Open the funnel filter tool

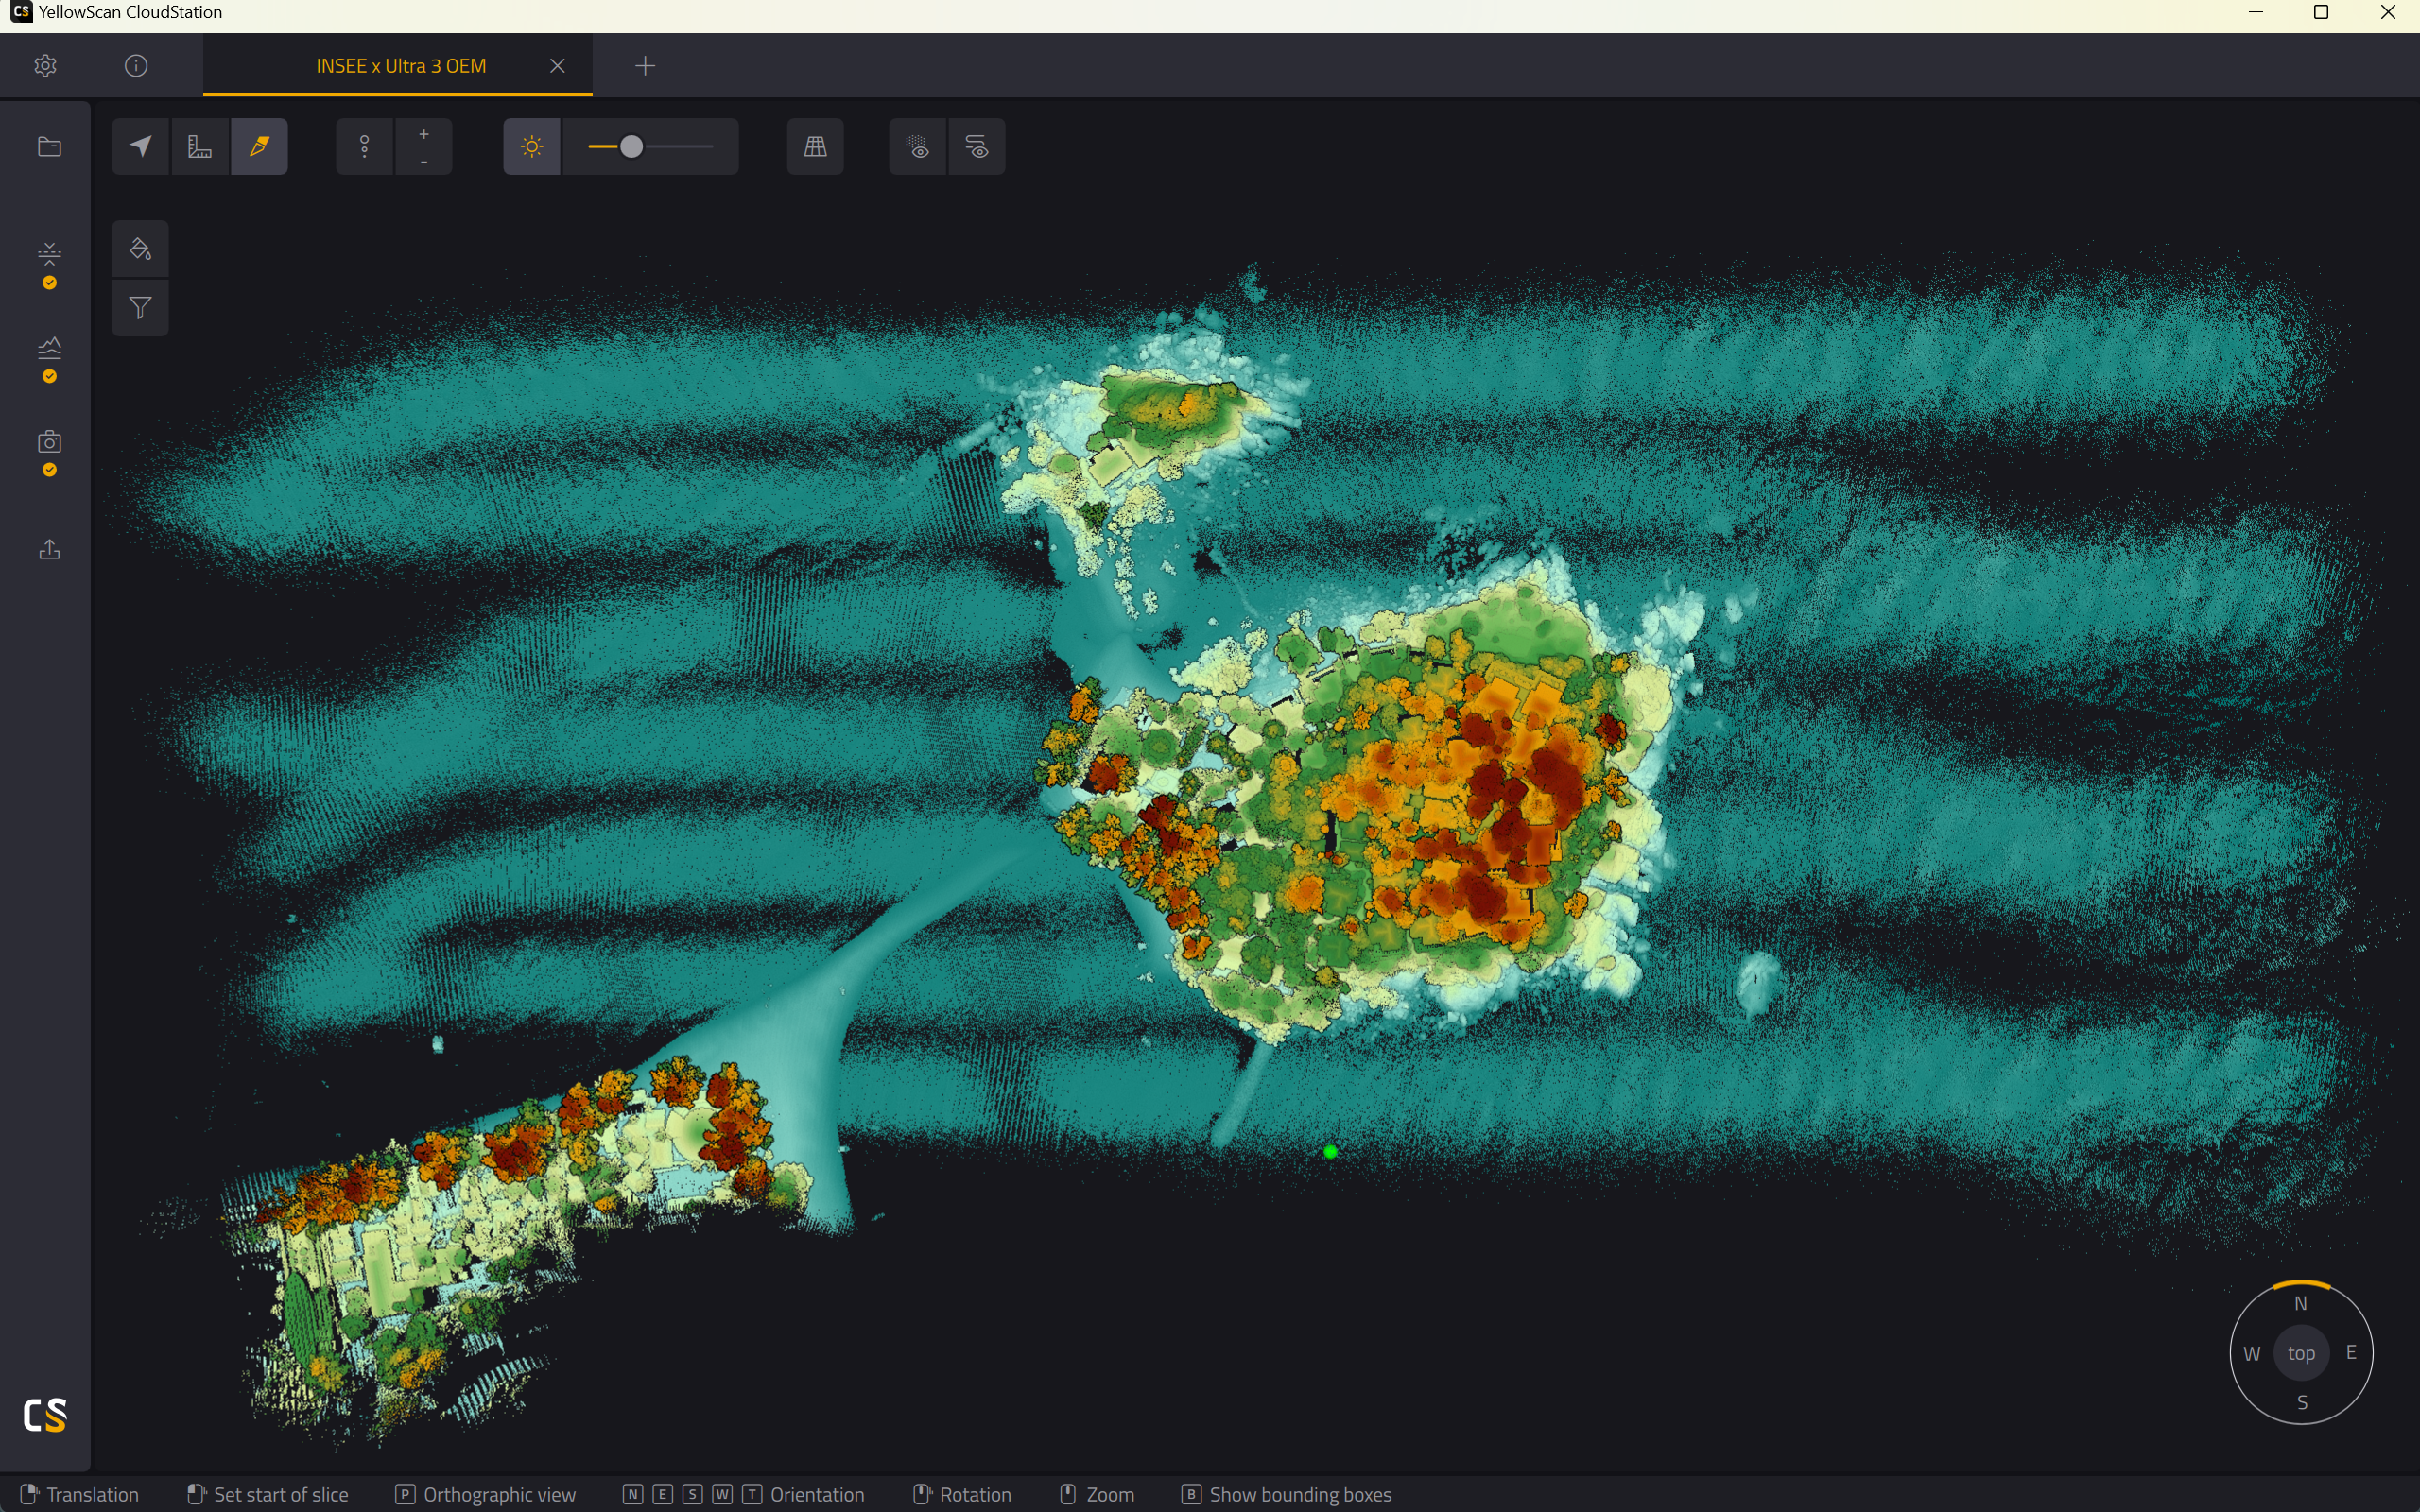141,308
